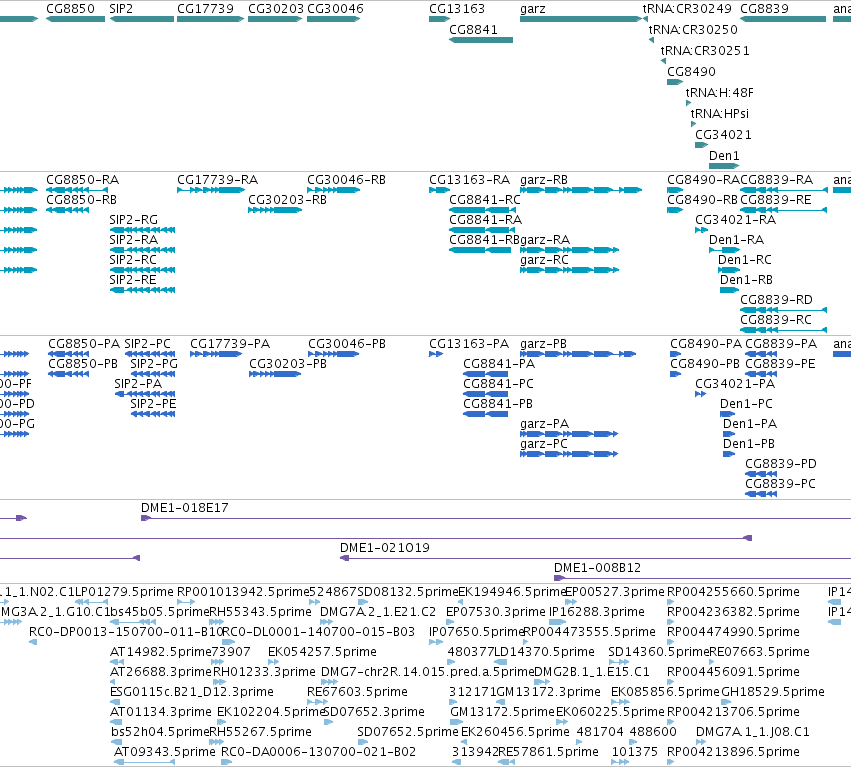Click the garz-PB protein
851x767 pixels.
click(x=578, y=354)
